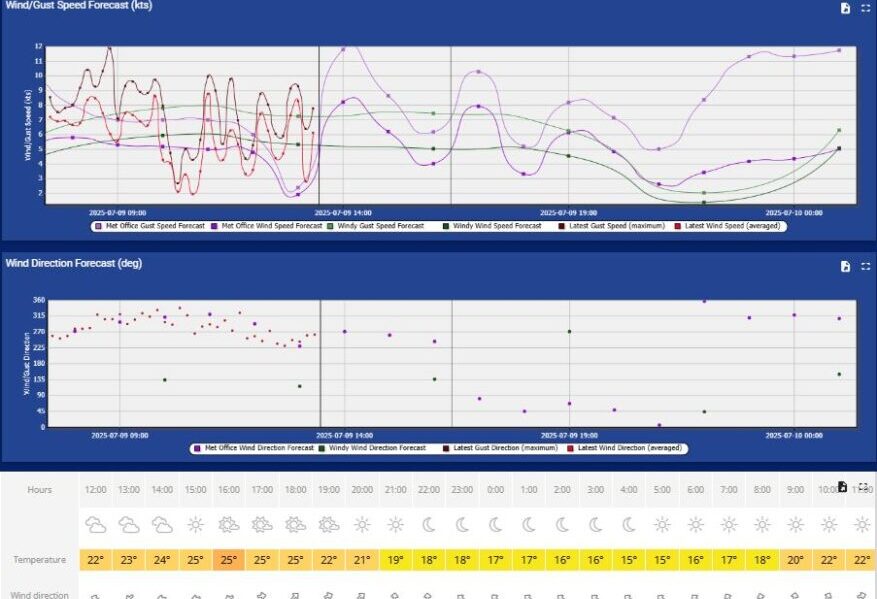Click export icon on hourly forecast table
Viewport: 877px width, 599px height.
coord(843,487)
